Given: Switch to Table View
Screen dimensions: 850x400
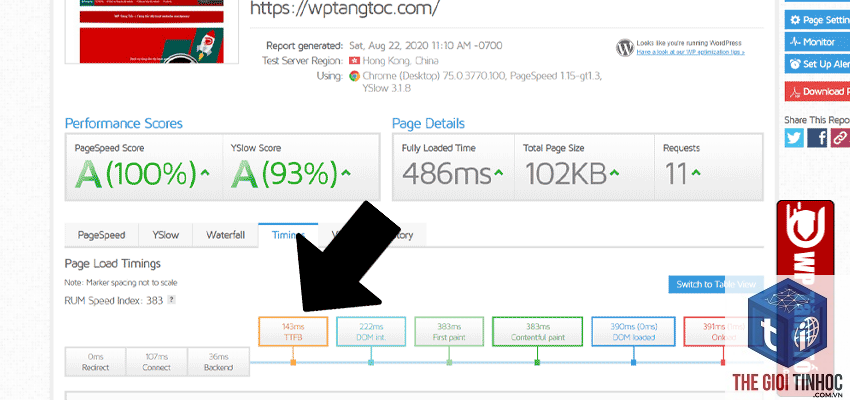Looking at the screenshot, I should (716, 284).
